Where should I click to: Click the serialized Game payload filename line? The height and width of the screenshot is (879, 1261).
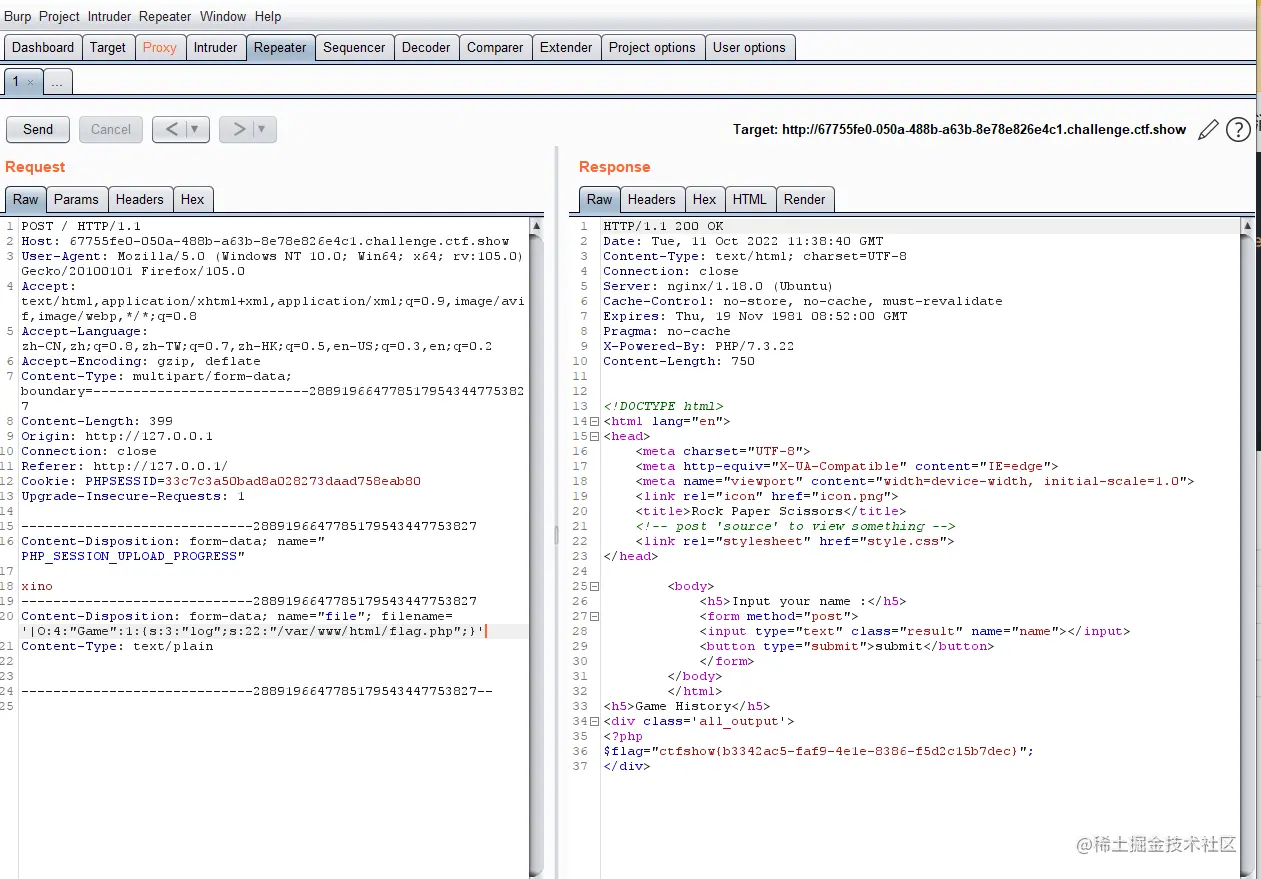252,632
